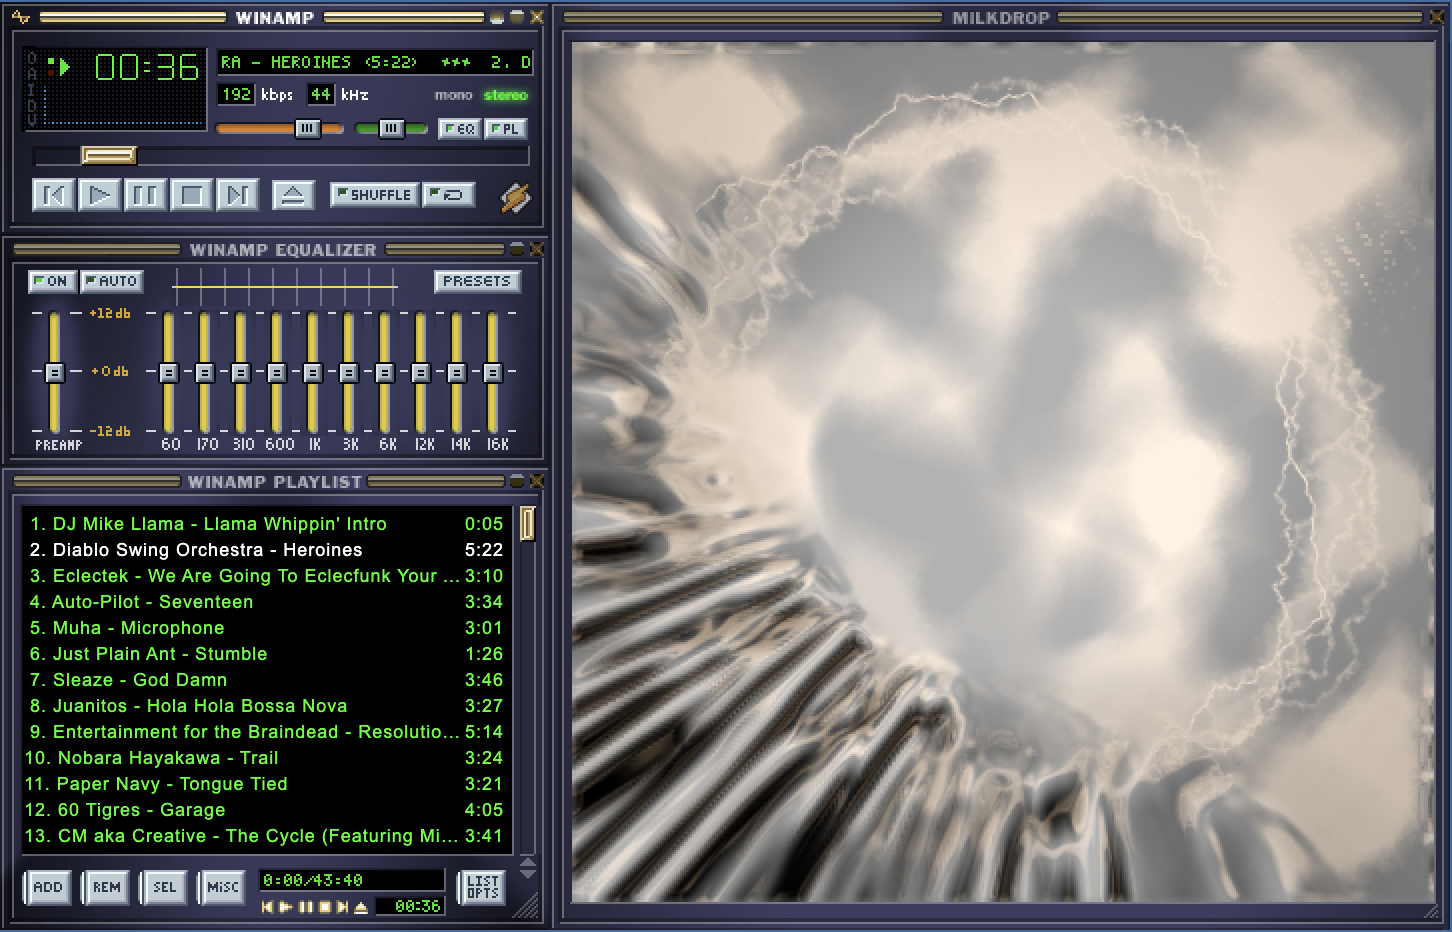Open the playlist ADD menu
Image resolution: width=1452 pixels, height=932 pixels.
click(x=48, y=887)
